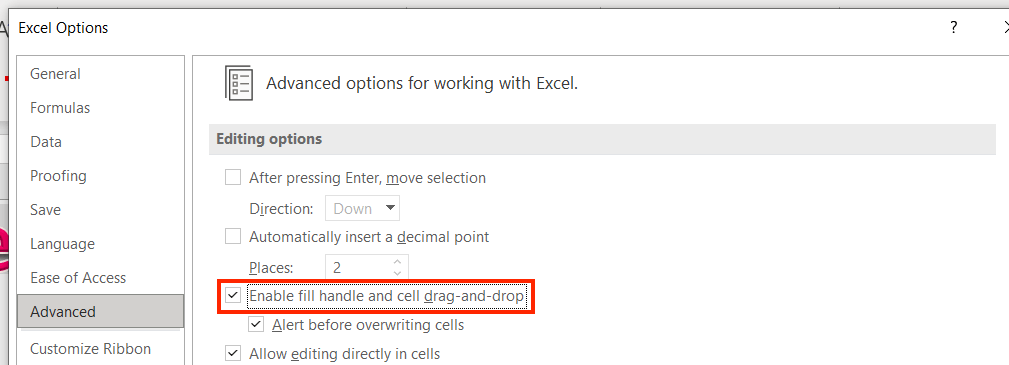Close the Excel Options dialog
The width and height of the screenshot is (1009, 365).
(1005, 28)
